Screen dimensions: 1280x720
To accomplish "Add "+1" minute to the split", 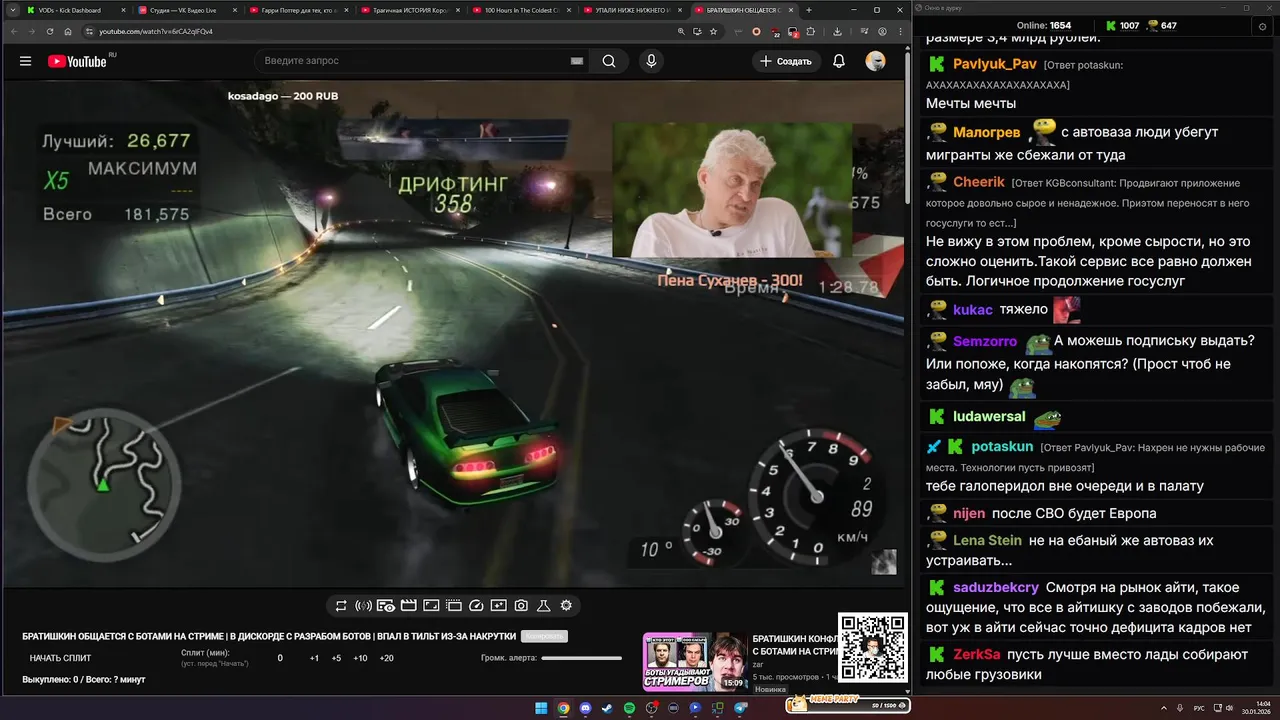I will [314, 658].
